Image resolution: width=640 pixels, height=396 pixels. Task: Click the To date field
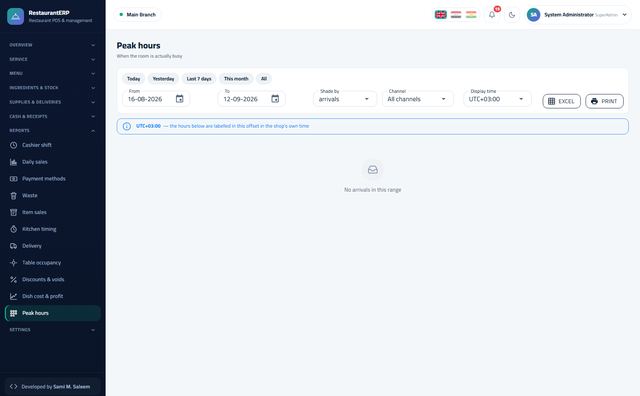point(251,99)
